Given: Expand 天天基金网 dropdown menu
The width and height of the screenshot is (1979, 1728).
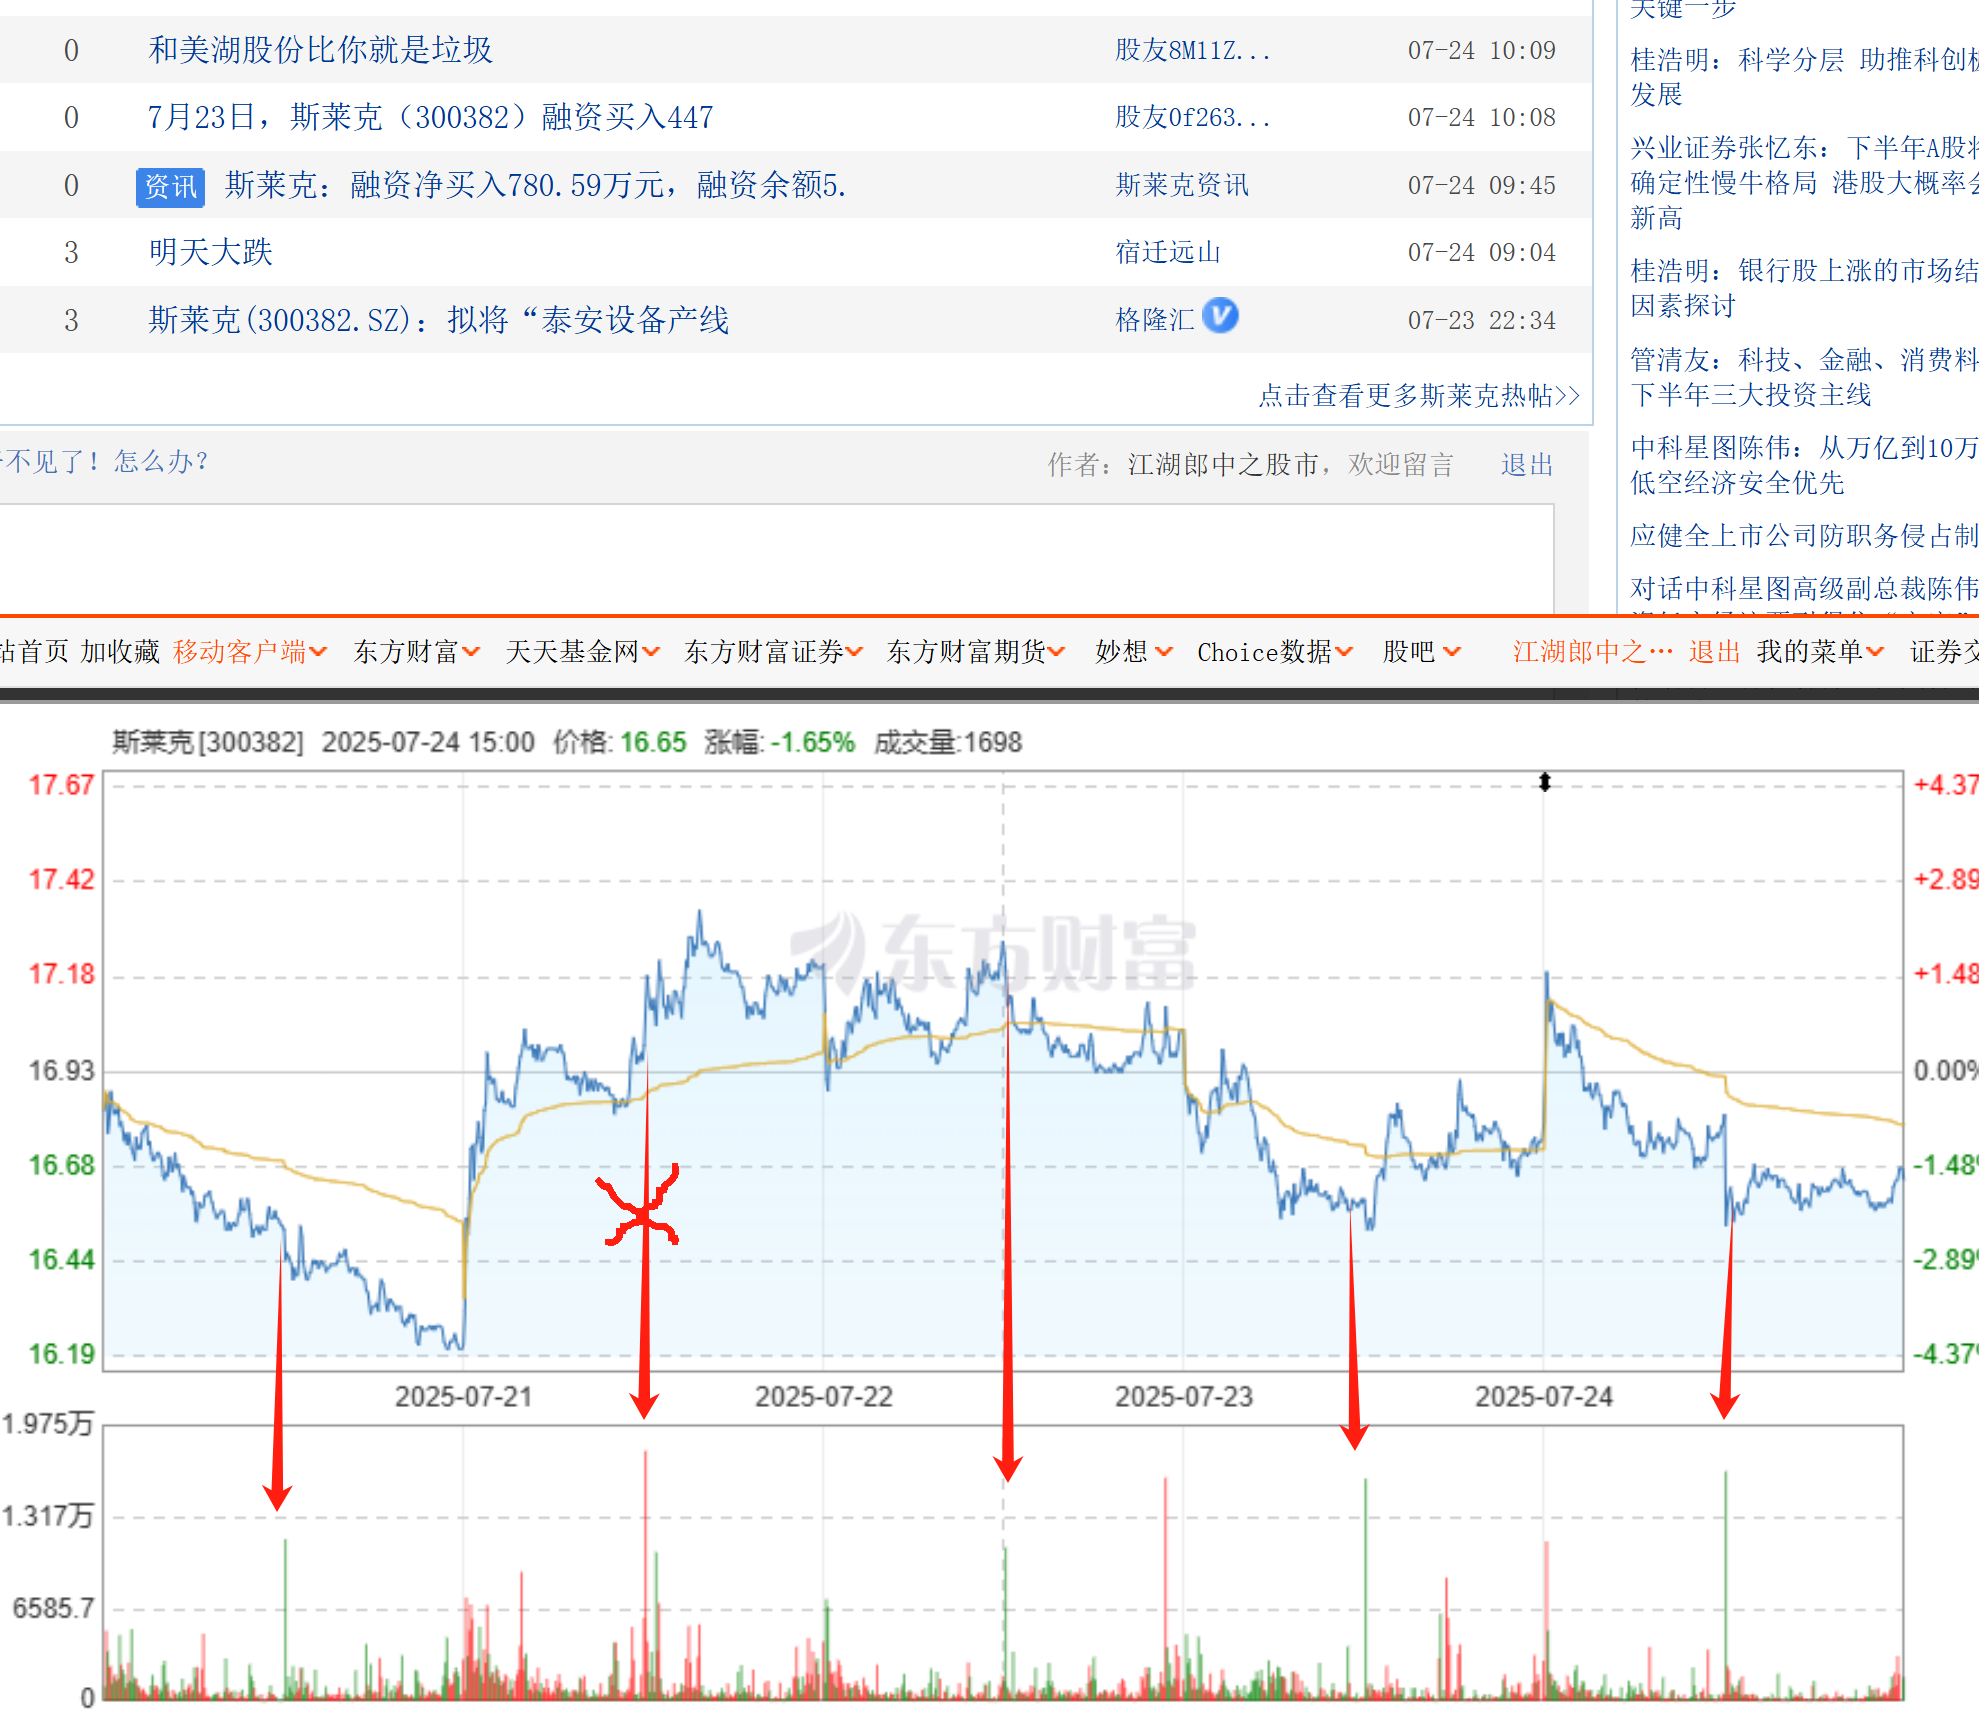Looking at the screenshot, I should point(583,652).
